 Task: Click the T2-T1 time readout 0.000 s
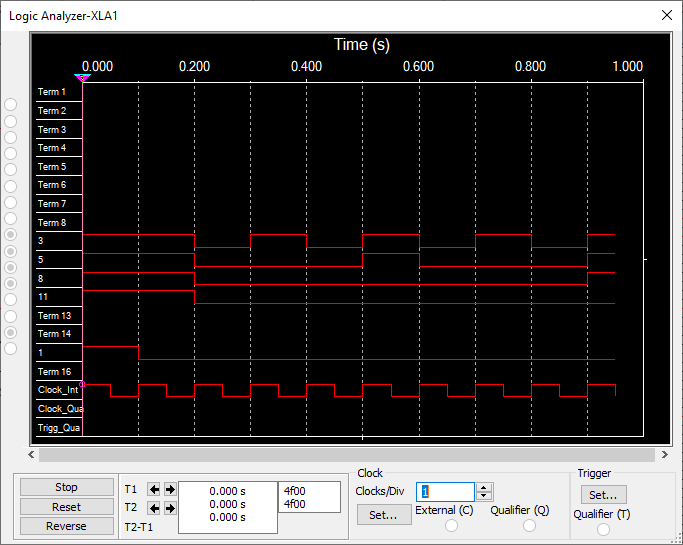pos(227,517)
